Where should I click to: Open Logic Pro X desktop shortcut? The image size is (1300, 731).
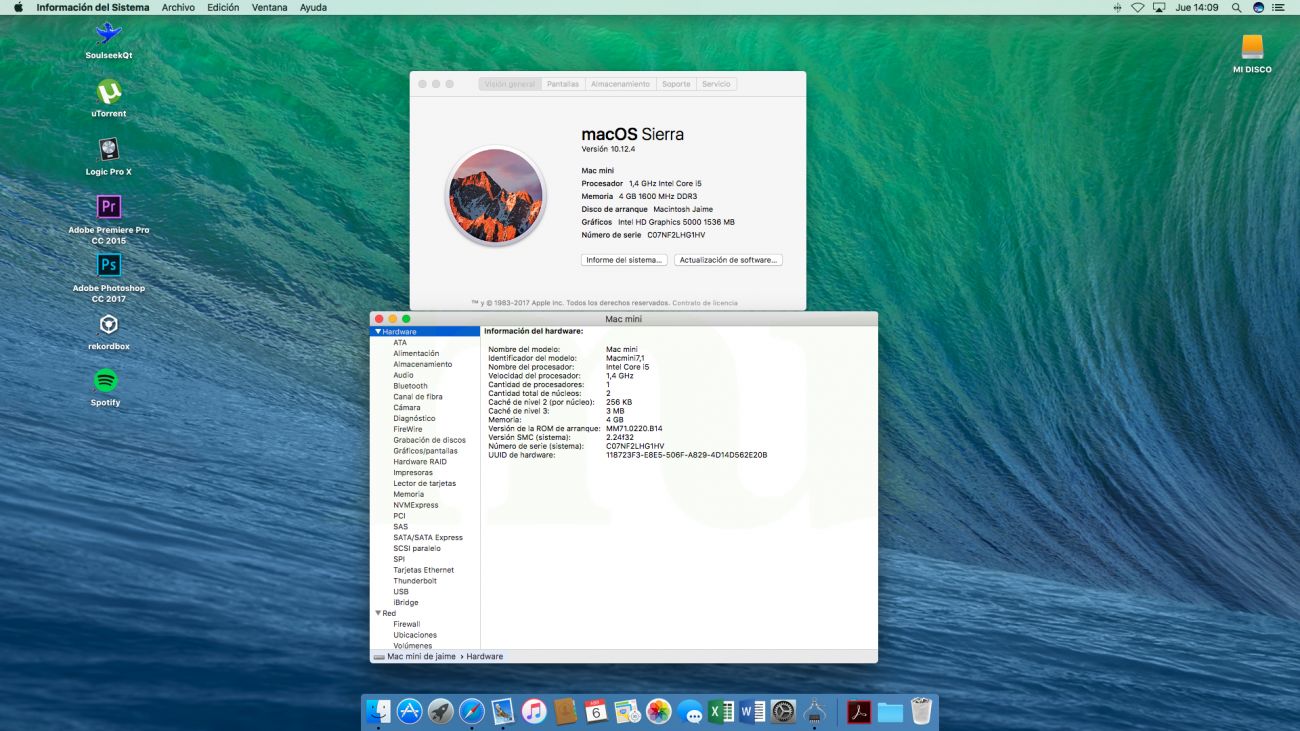coord(108,150)
